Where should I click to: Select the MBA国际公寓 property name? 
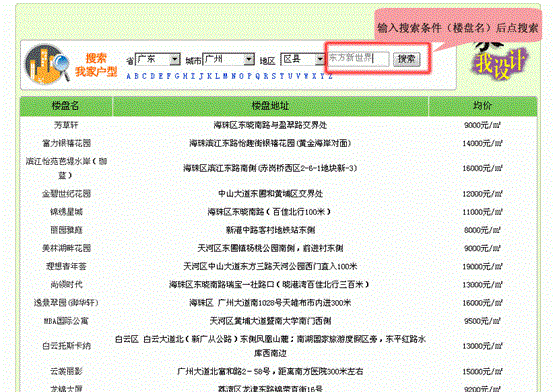coord(66,321)
